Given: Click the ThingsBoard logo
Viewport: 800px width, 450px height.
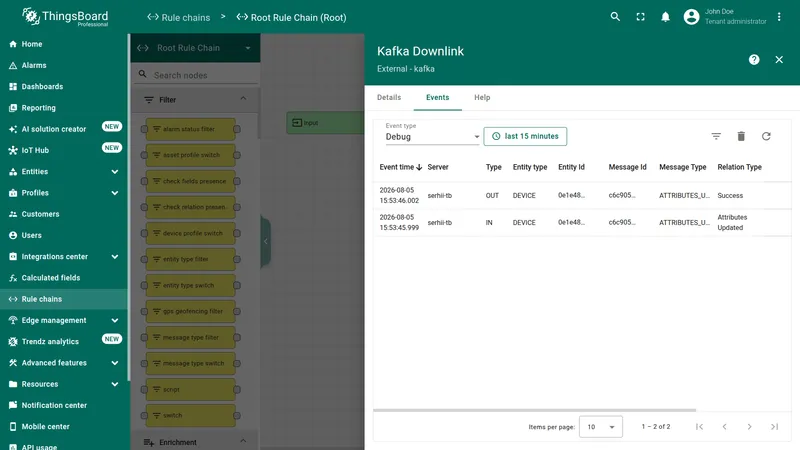Looking at the screenshot, I should coord(65,17).
